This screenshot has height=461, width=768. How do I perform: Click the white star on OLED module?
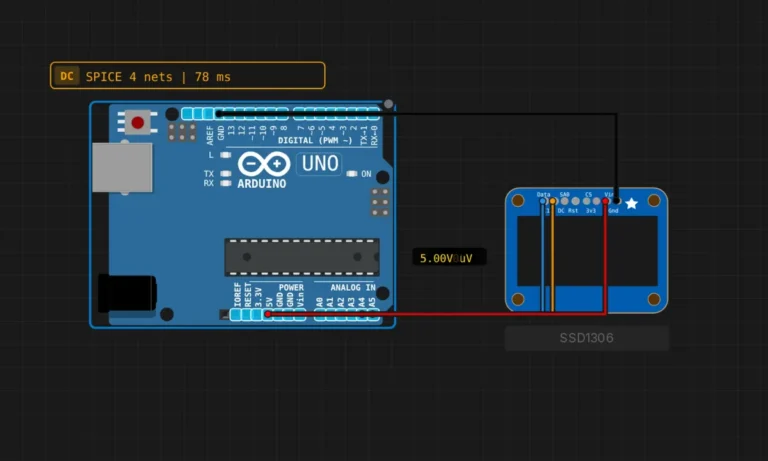[x=632, y=203]
